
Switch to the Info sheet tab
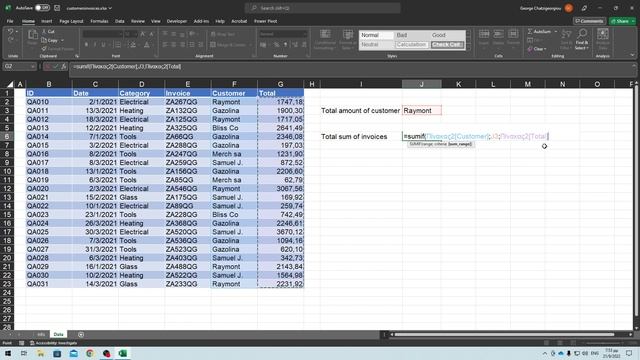(x=41, y=334)
